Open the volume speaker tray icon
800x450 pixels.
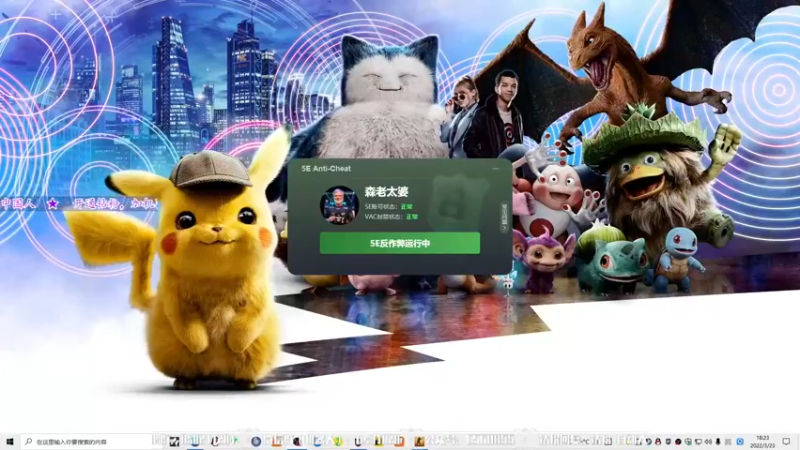point(708,441)
